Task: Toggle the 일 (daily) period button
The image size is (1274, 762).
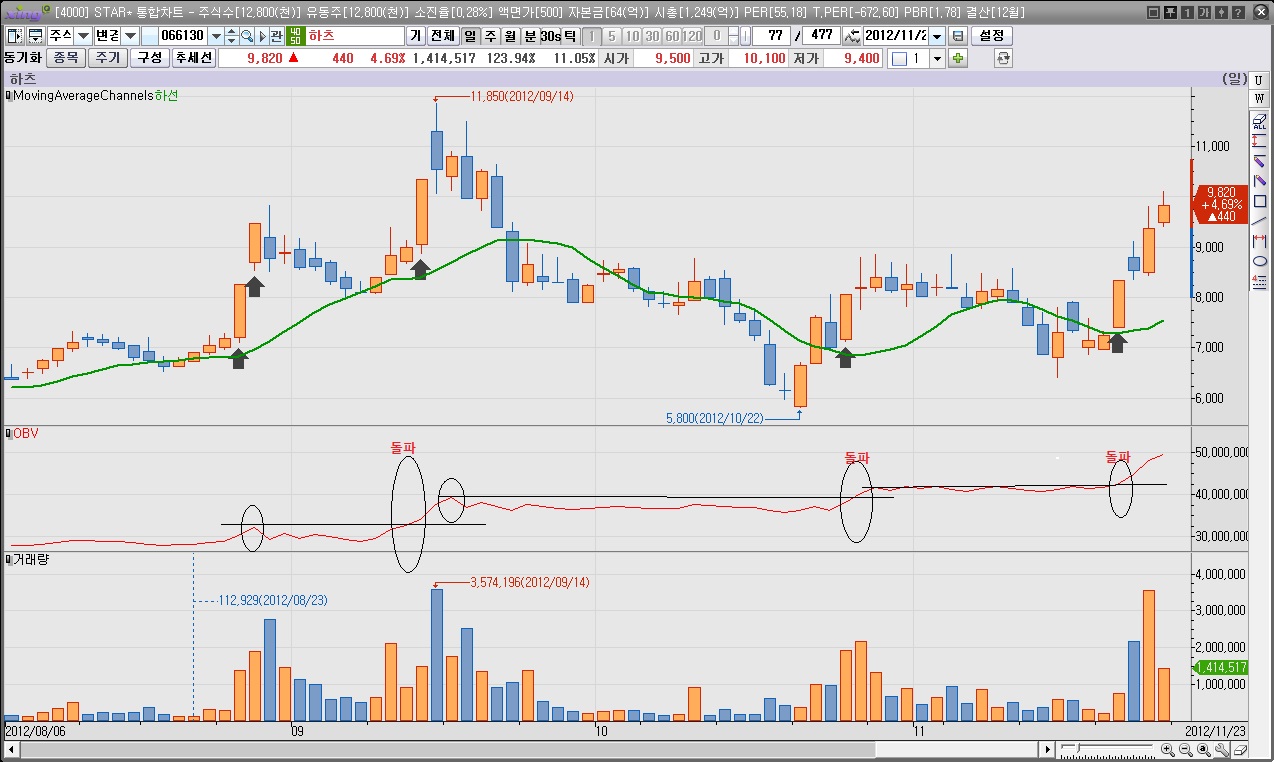Action: click(x=469, y=36)
